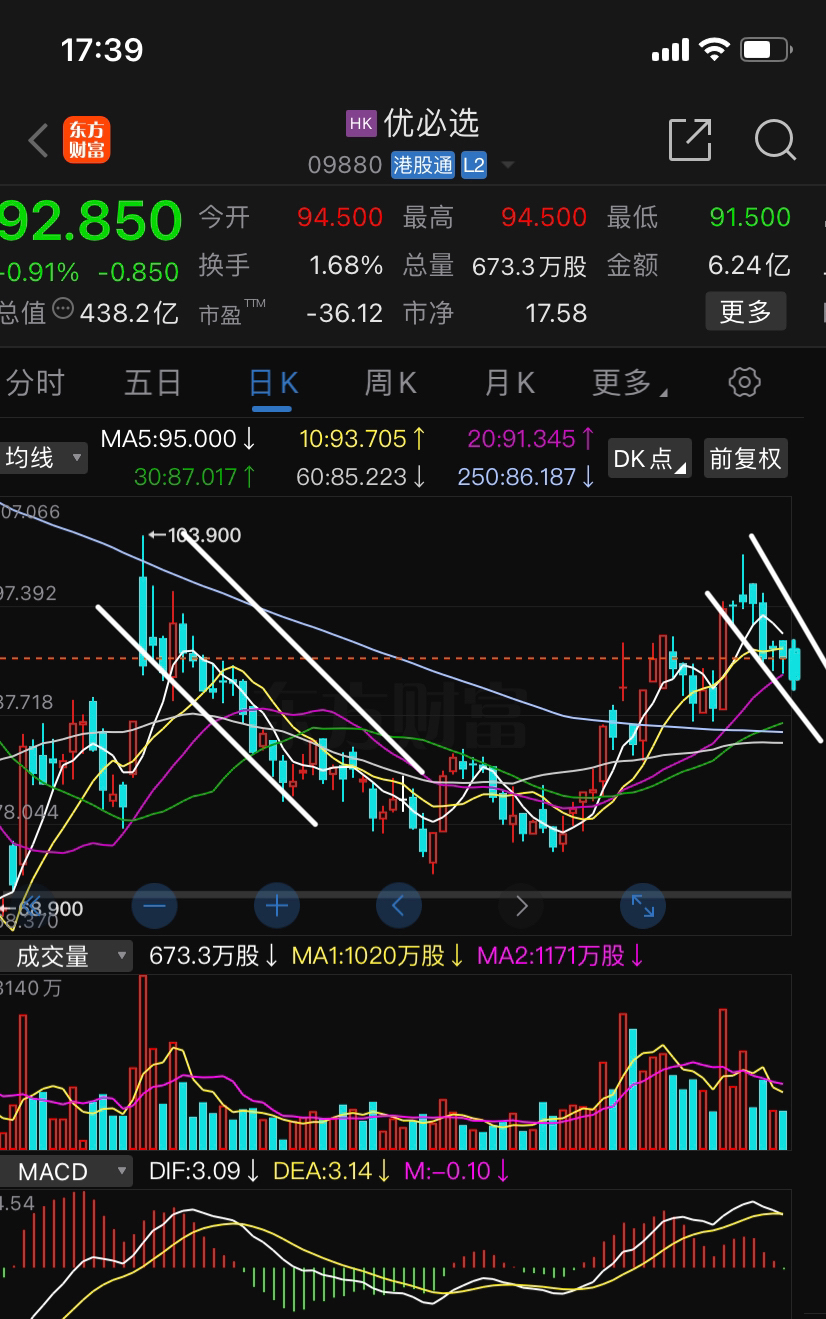826x1319 pixels.
Task: Open the search magnifier icon
Action: tap(775, 140)
